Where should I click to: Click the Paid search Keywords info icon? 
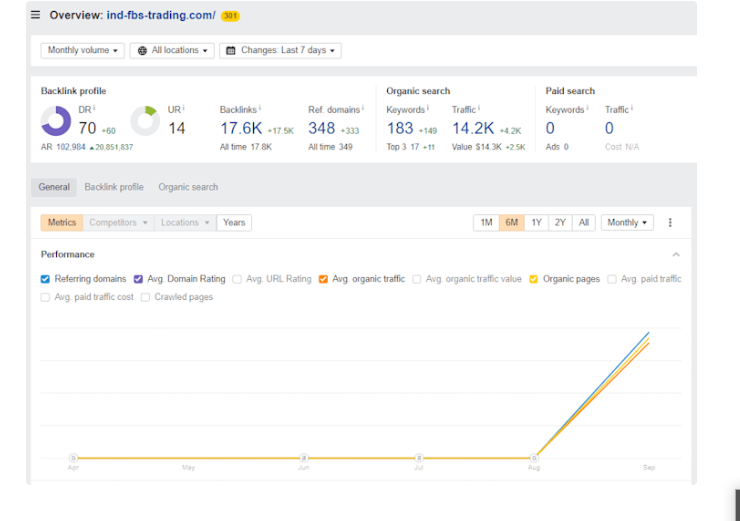click(587, 108)
